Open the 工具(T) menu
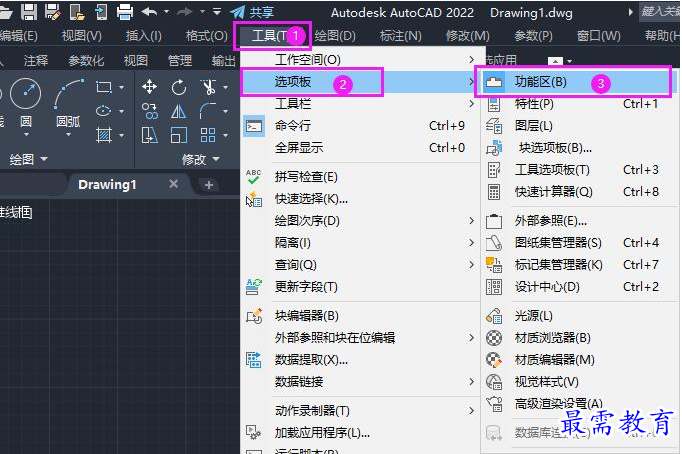The width and height of the screenshot is (682, 454). 273,36
